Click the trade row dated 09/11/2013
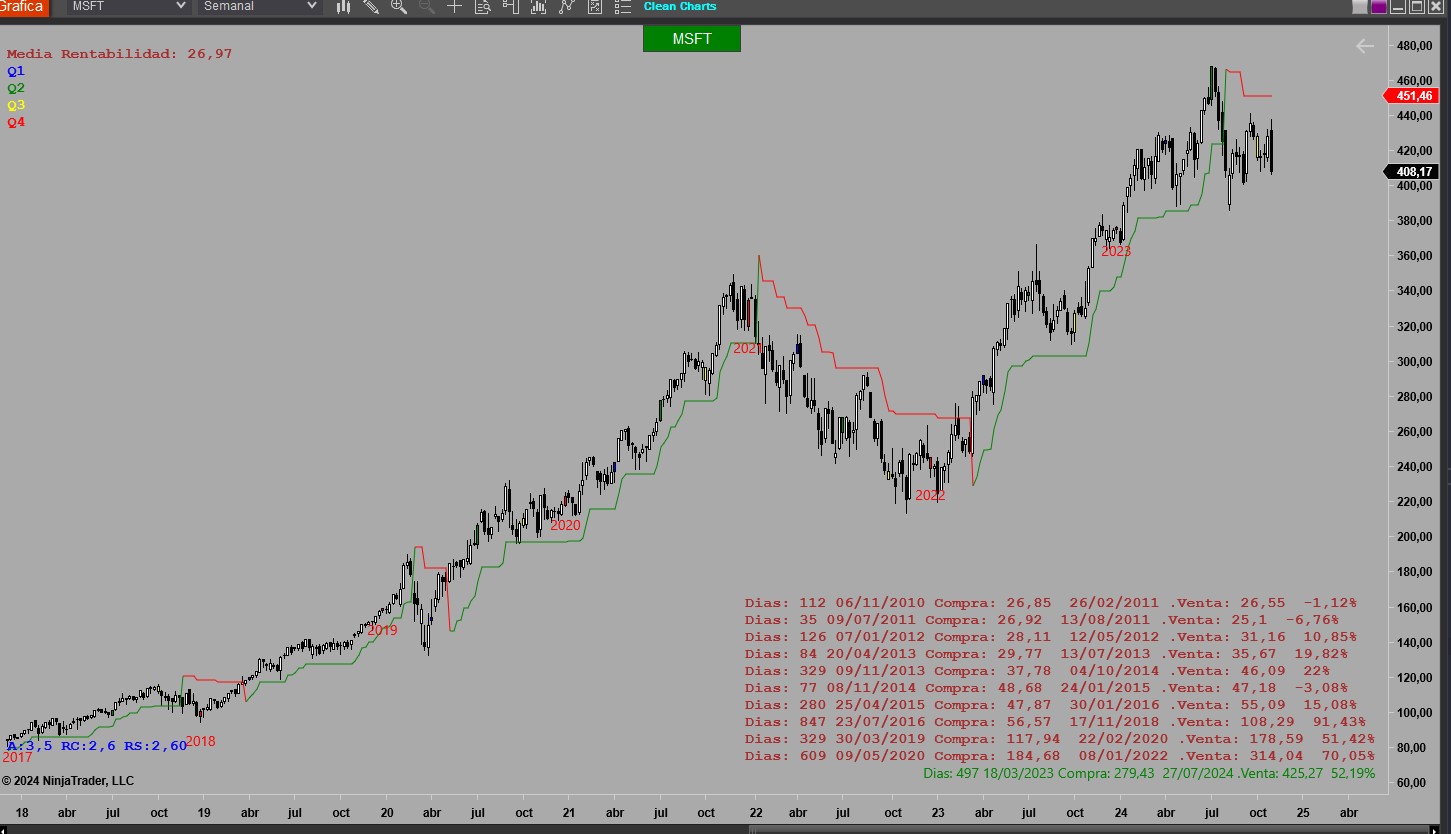The width and height of the screenshot is (1451, 834). 1037,671
